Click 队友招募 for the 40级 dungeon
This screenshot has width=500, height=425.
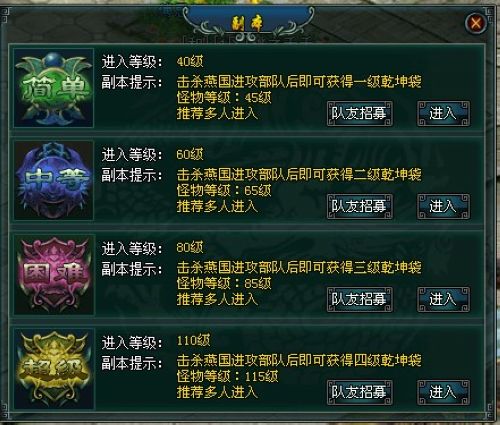tap(360, 114)
